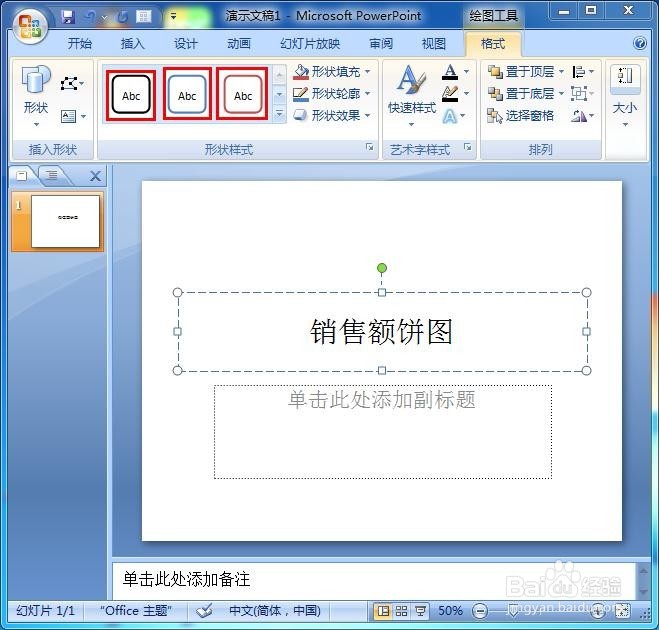Viewport: 659px width, 630px height.
Task: Open the Group objects menu icon
Action: coord(583,93)
